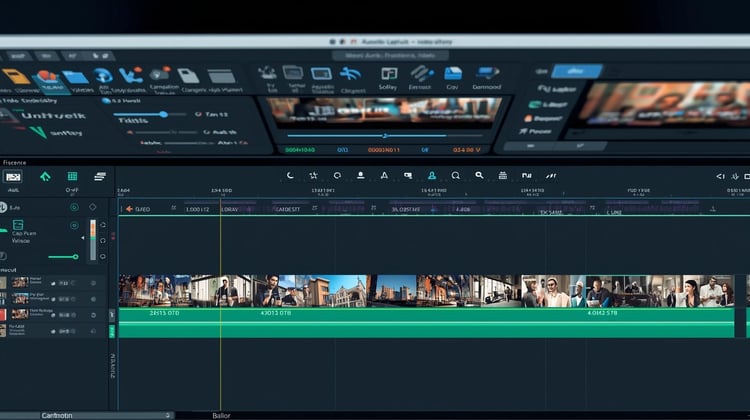Screen dimensions: 750x420
Task: Click the stacked lines list icon
Action: (x=99, y=177)
